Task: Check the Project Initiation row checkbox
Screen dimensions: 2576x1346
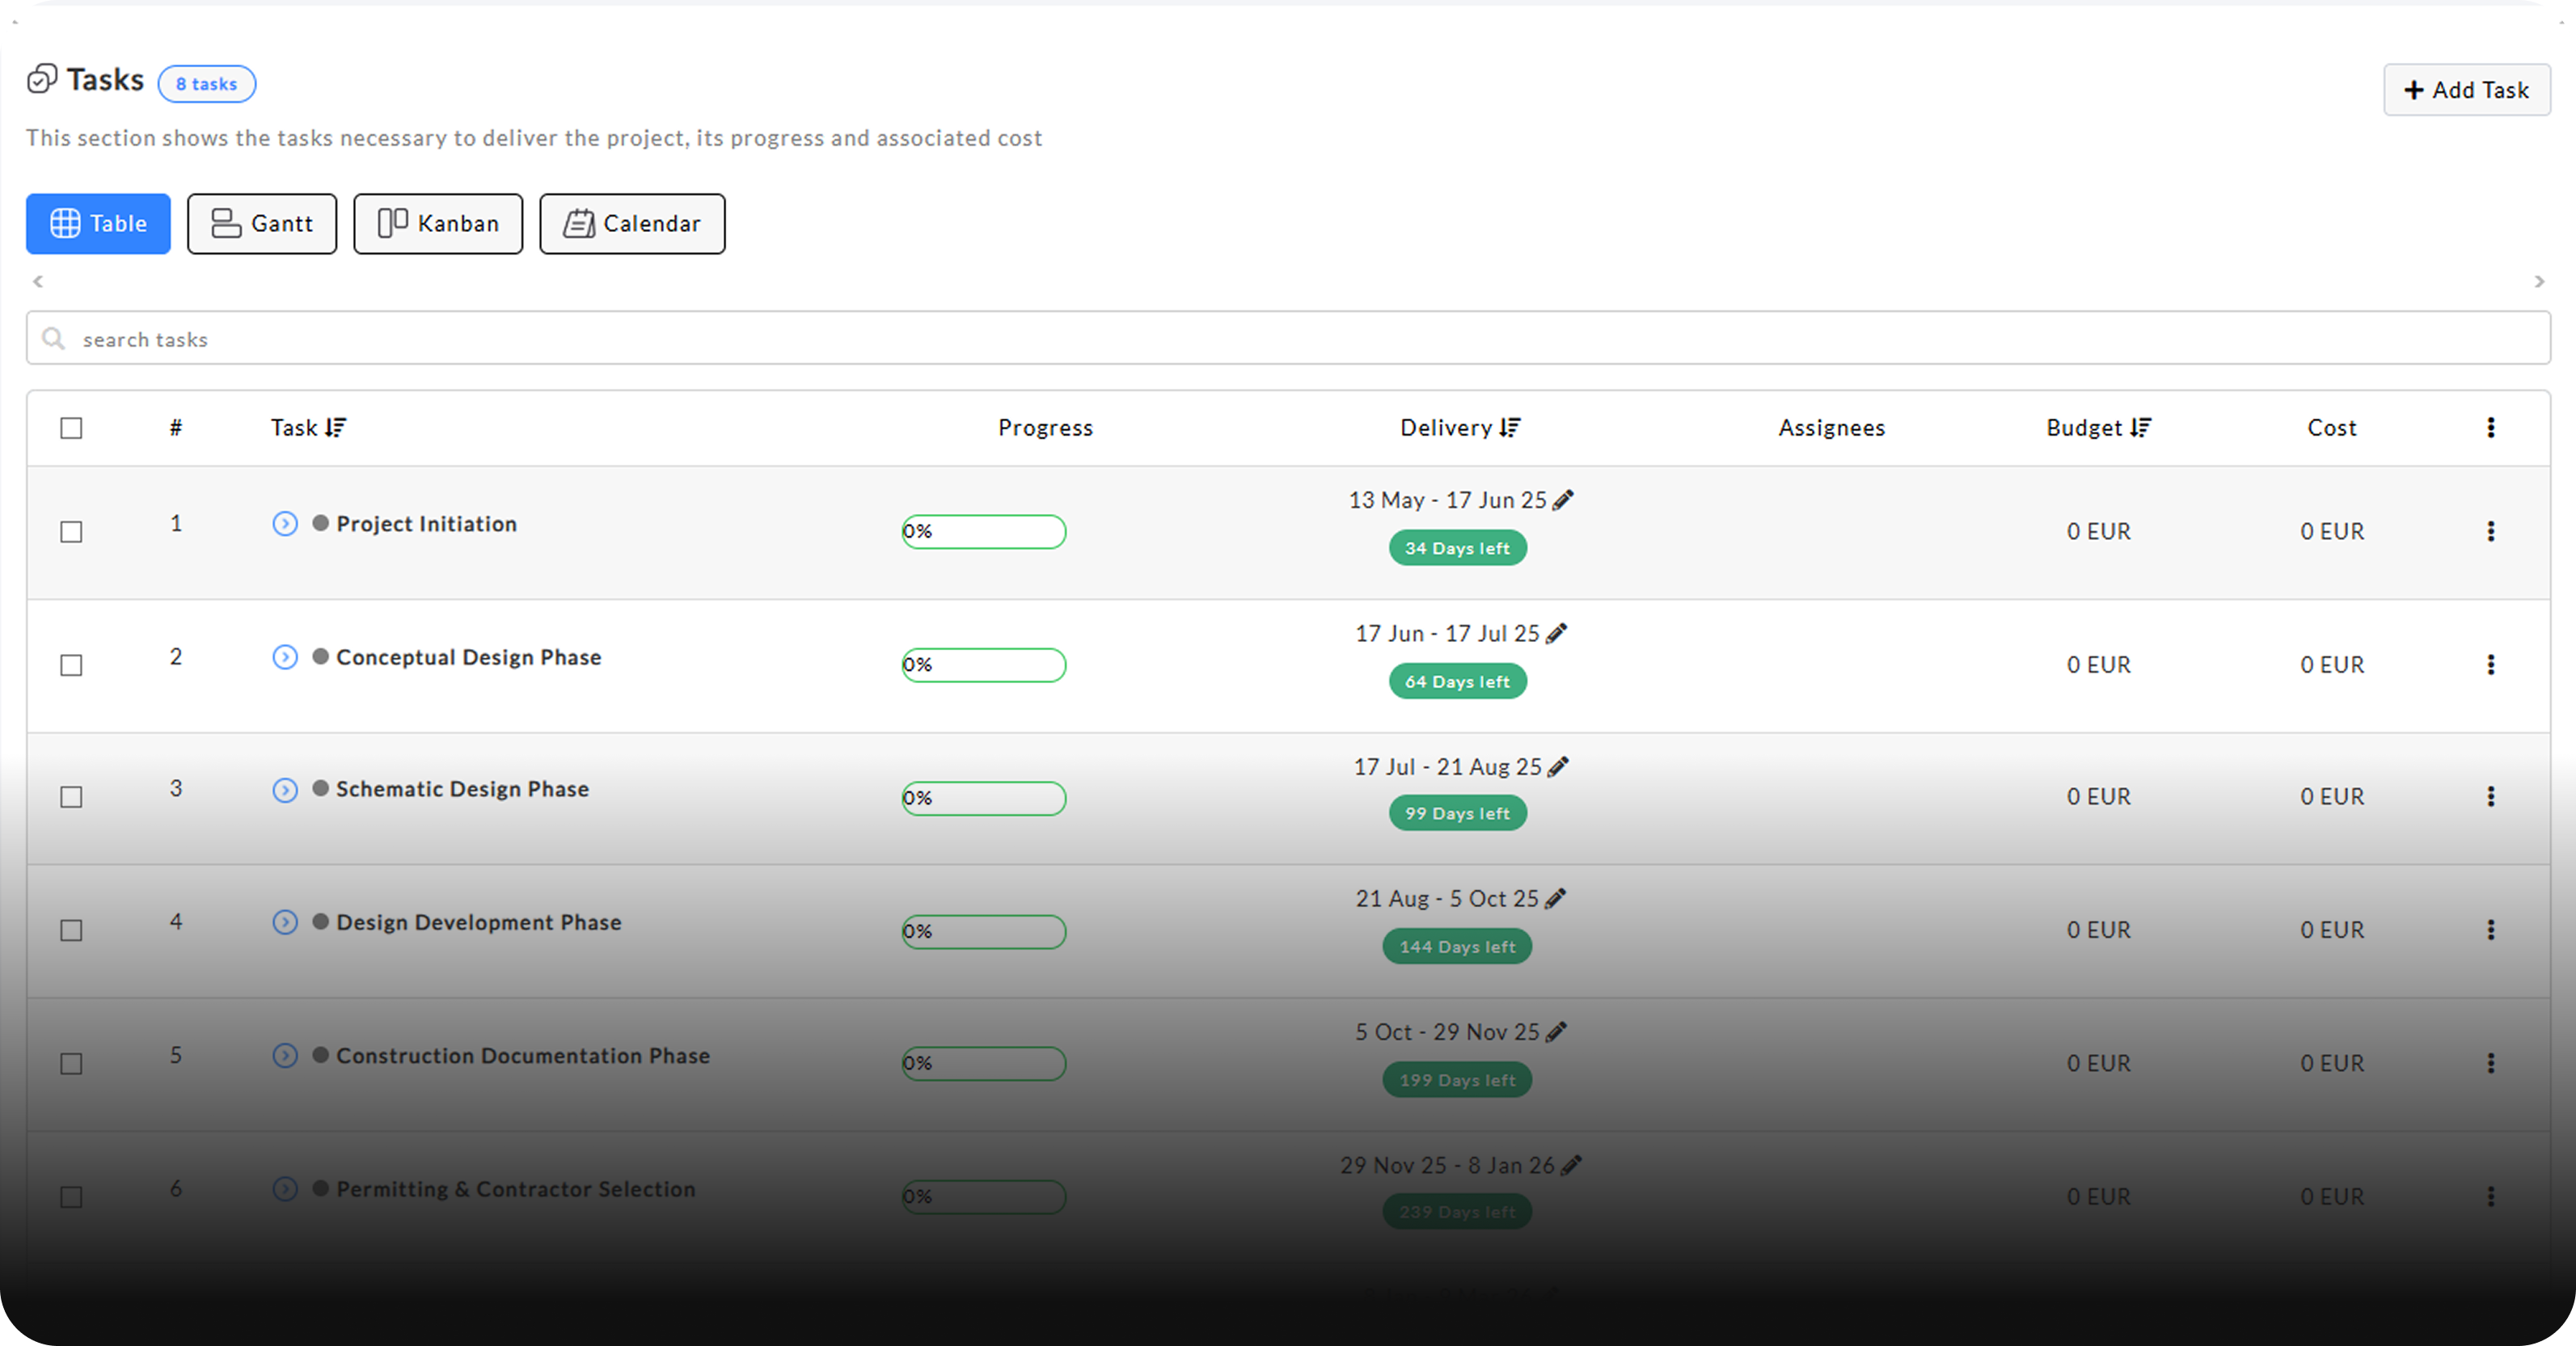Action: 71,531
